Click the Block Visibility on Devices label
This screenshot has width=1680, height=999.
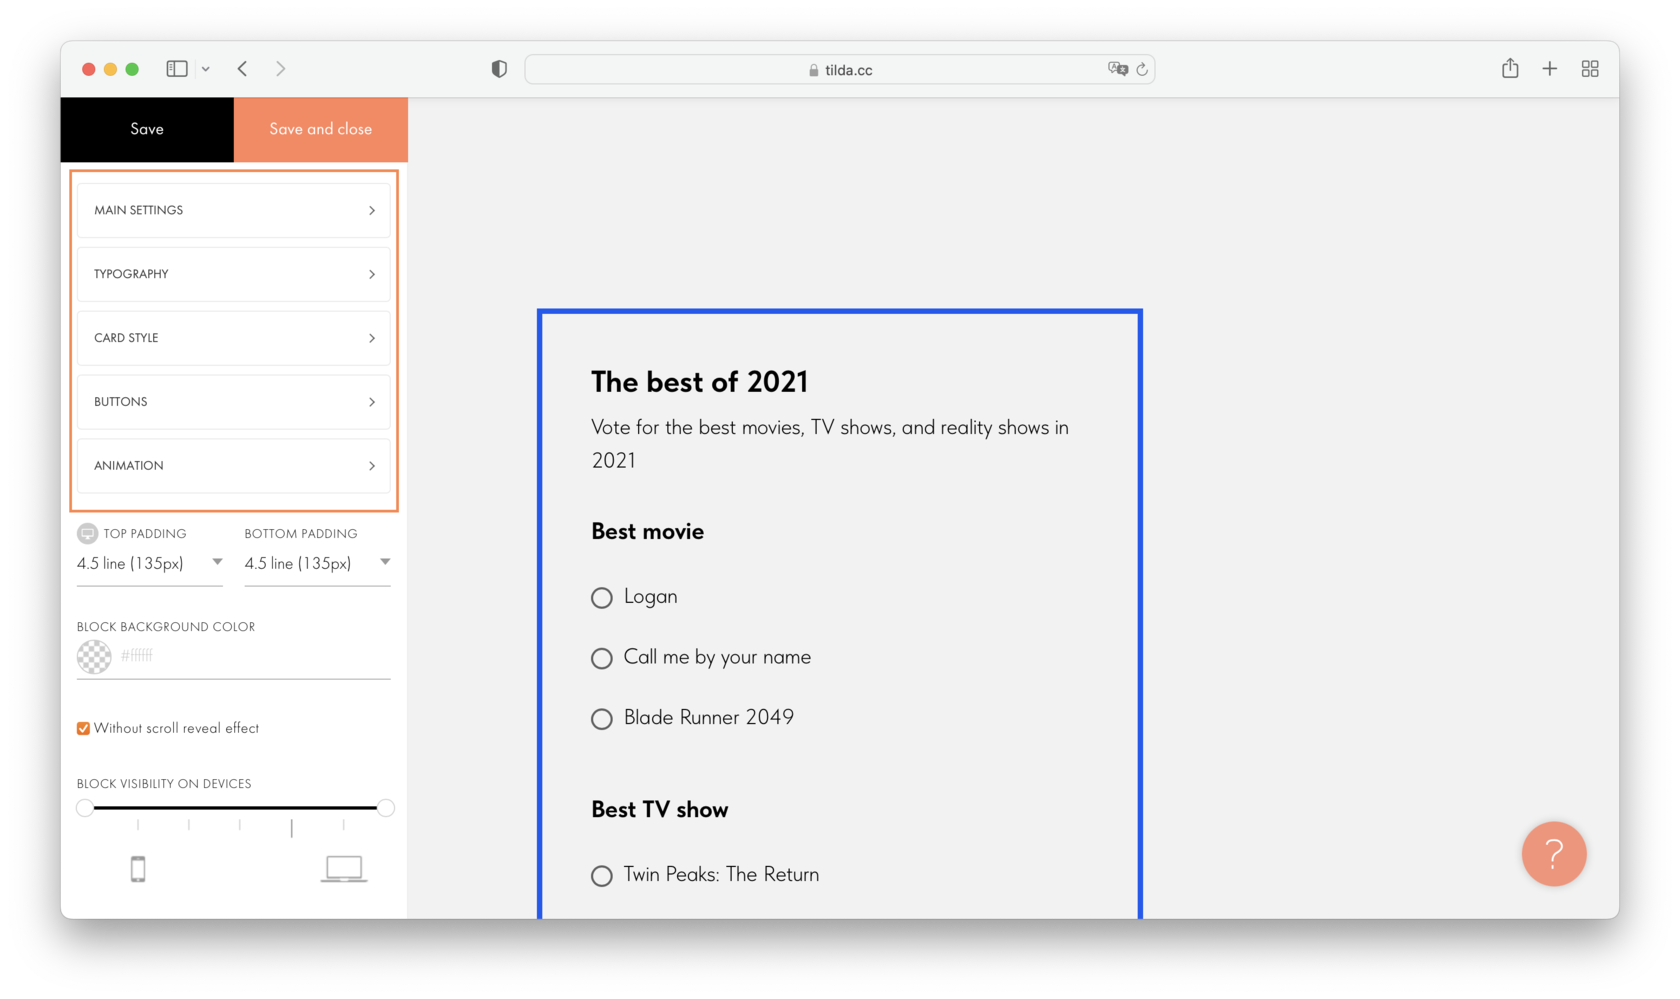164,784
